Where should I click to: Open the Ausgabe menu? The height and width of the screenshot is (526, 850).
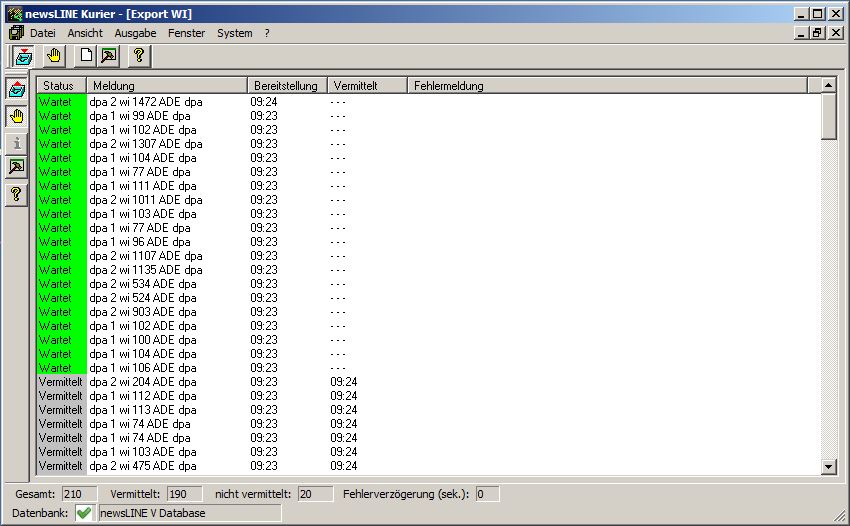tap(135, 33)
